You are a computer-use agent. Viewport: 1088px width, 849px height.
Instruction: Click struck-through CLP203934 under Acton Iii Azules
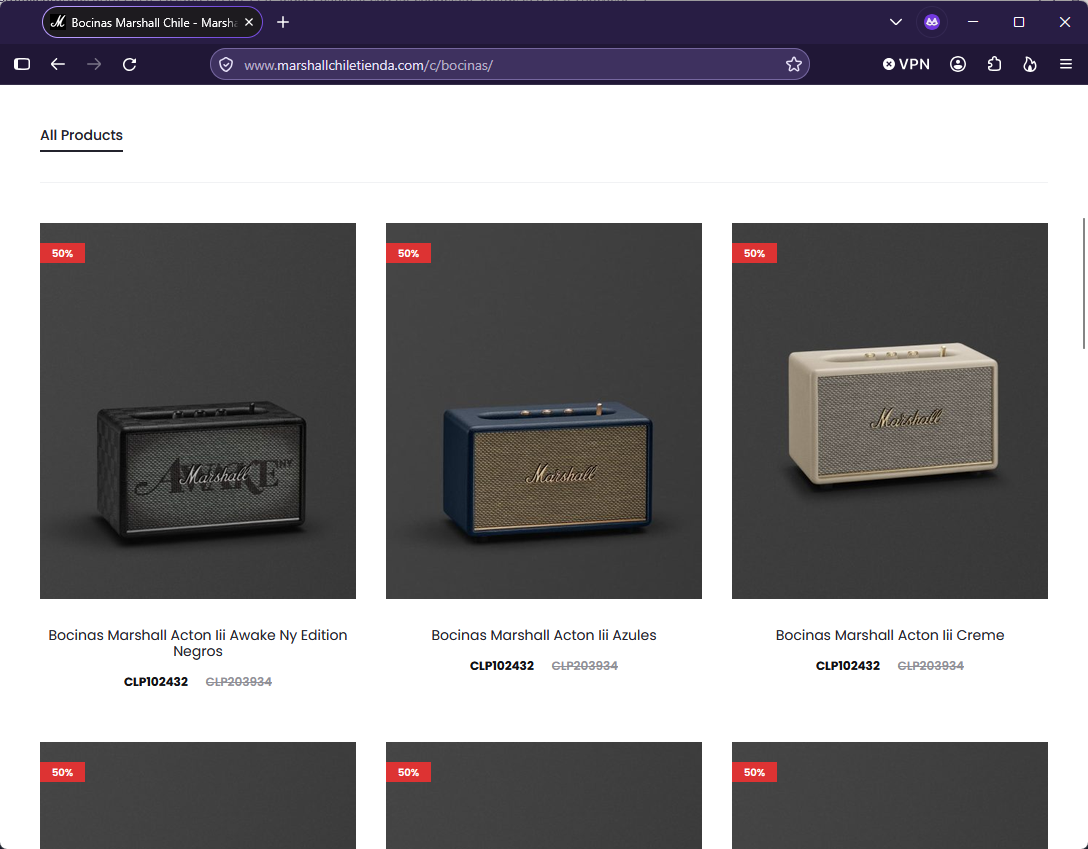click(x=585, y=666)
